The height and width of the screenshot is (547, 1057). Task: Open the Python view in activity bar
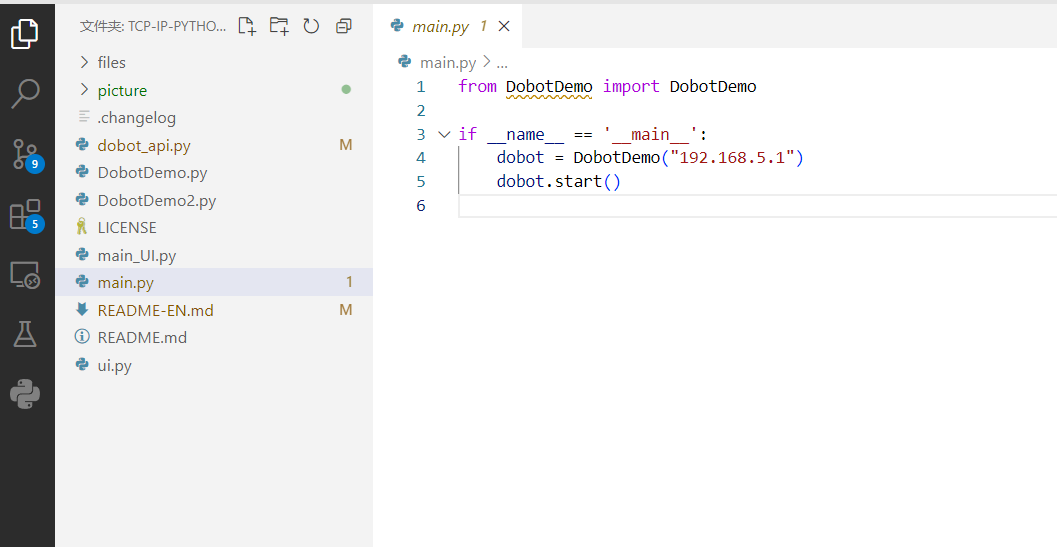pyautogui.click(x=25, y=394)
